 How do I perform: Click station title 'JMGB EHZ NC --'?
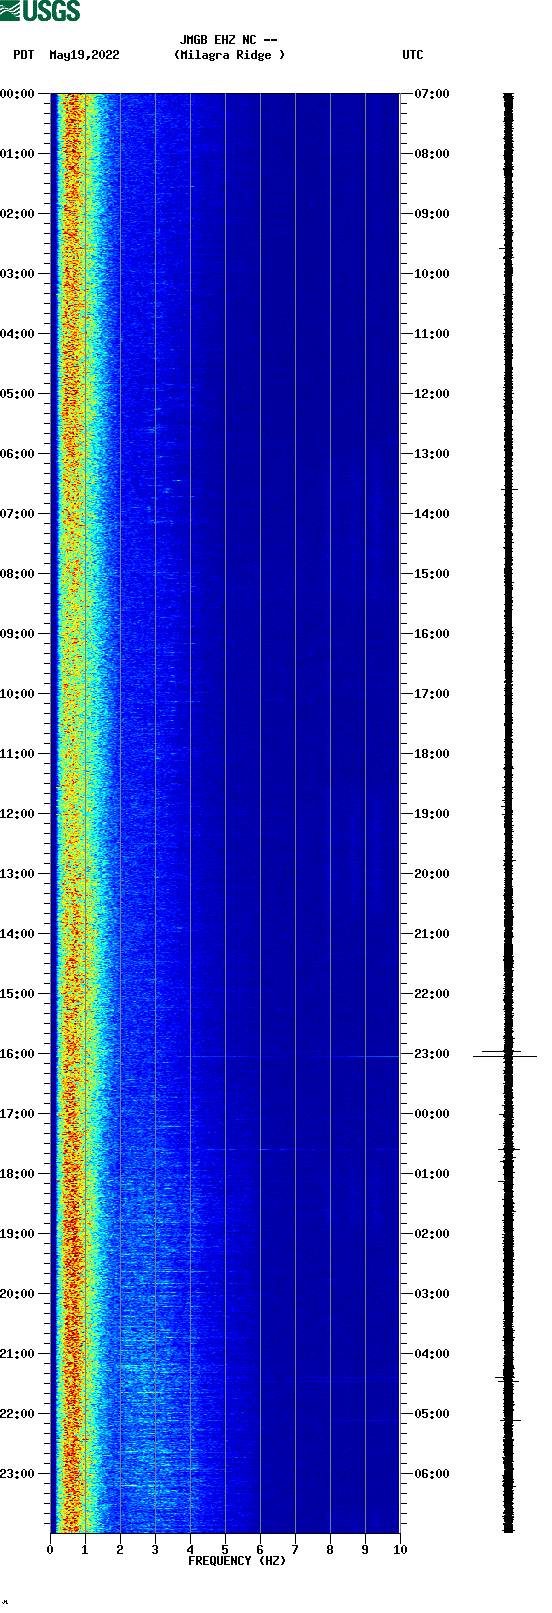(228, 40)
